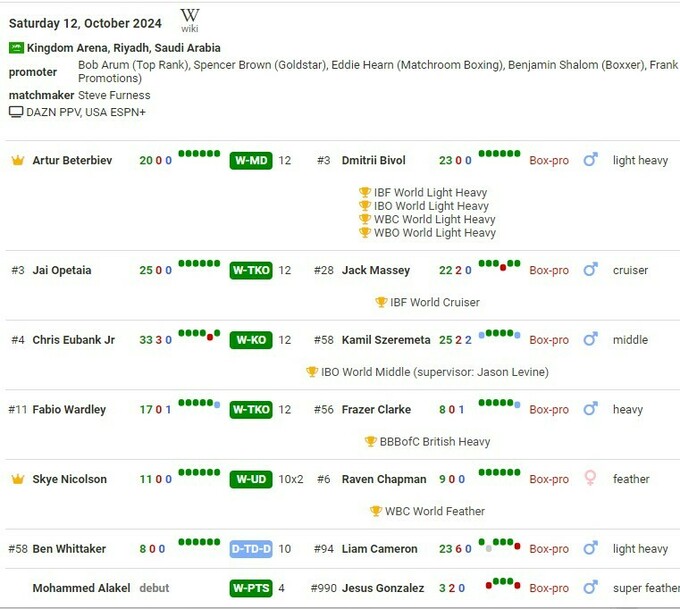Click Box-pro link in Frazer Clarke row
This screenshot has height=609, width=680.
pyautogui.click(x=549, y=409)
